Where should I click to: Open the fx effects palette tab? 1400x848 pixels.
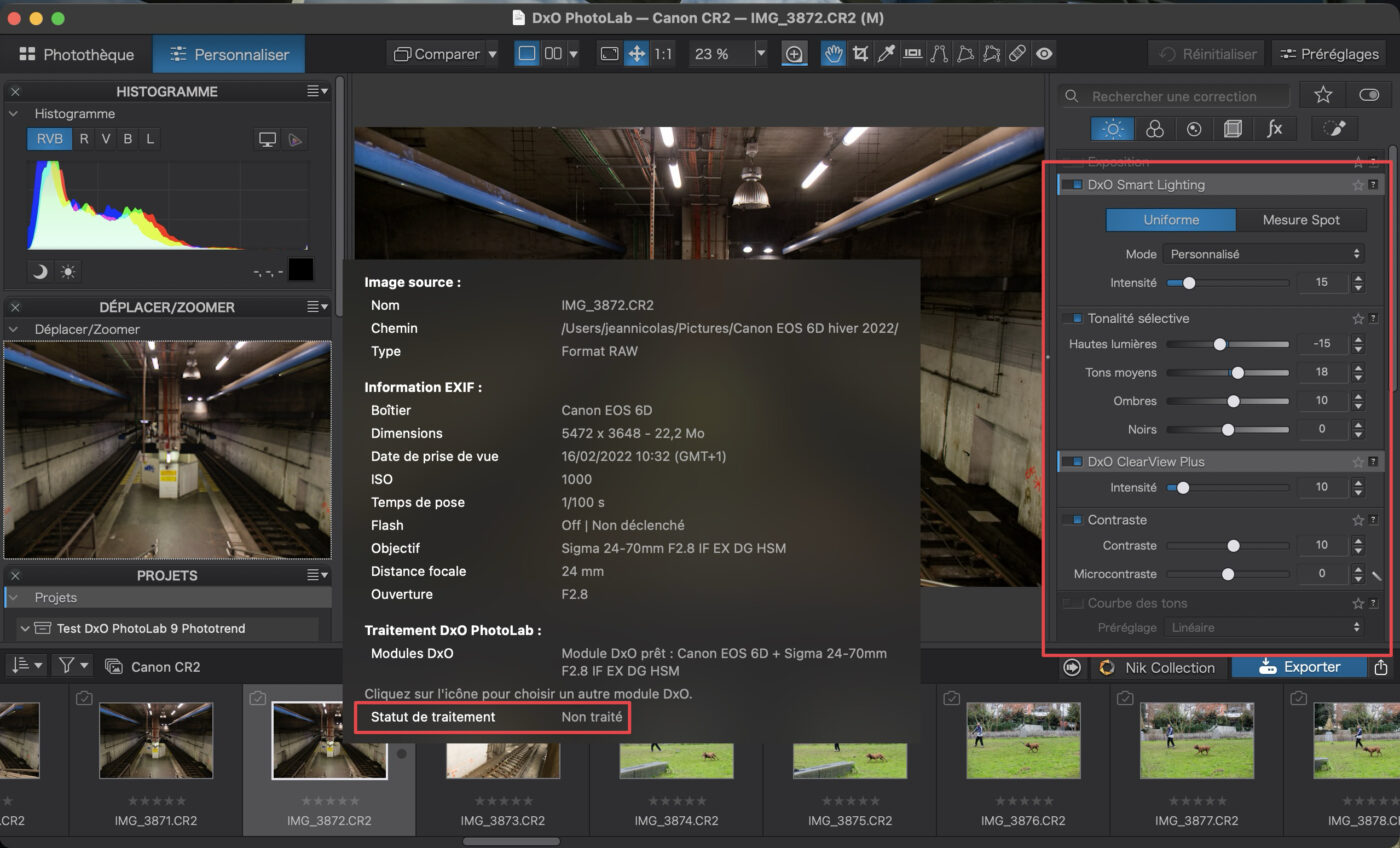1274,129
